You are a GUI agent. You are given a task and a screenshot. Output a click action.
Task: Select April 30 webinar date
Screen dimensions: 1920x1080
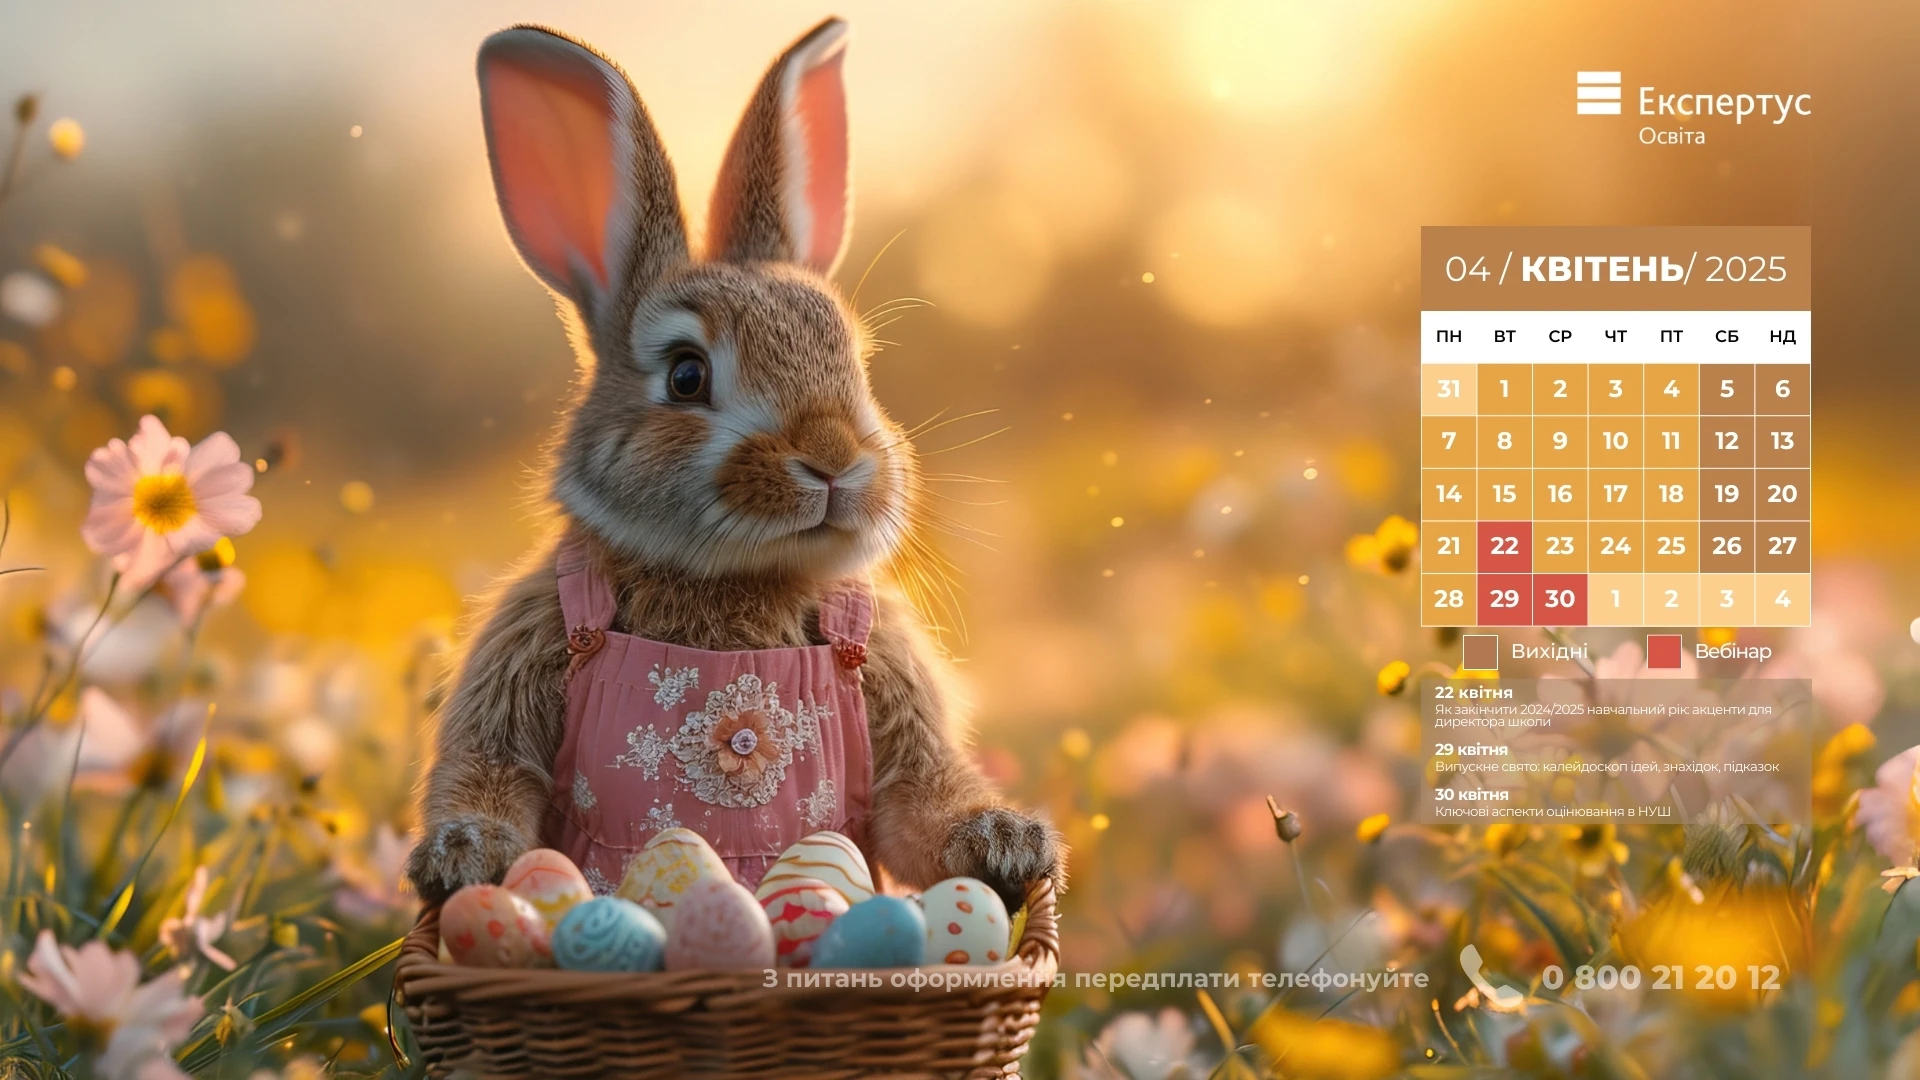[x=1559, y=599]
